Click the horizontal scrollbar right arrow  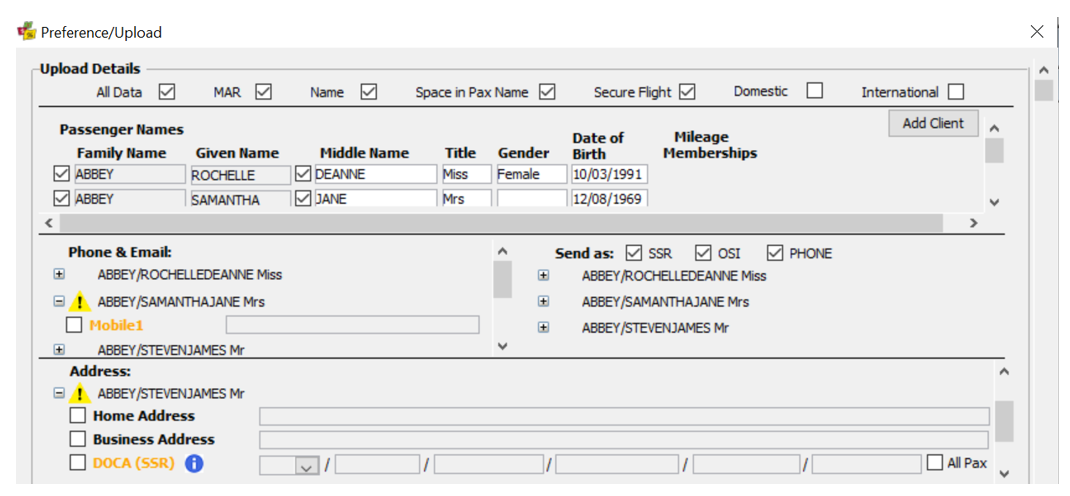[x=973, y=222]
